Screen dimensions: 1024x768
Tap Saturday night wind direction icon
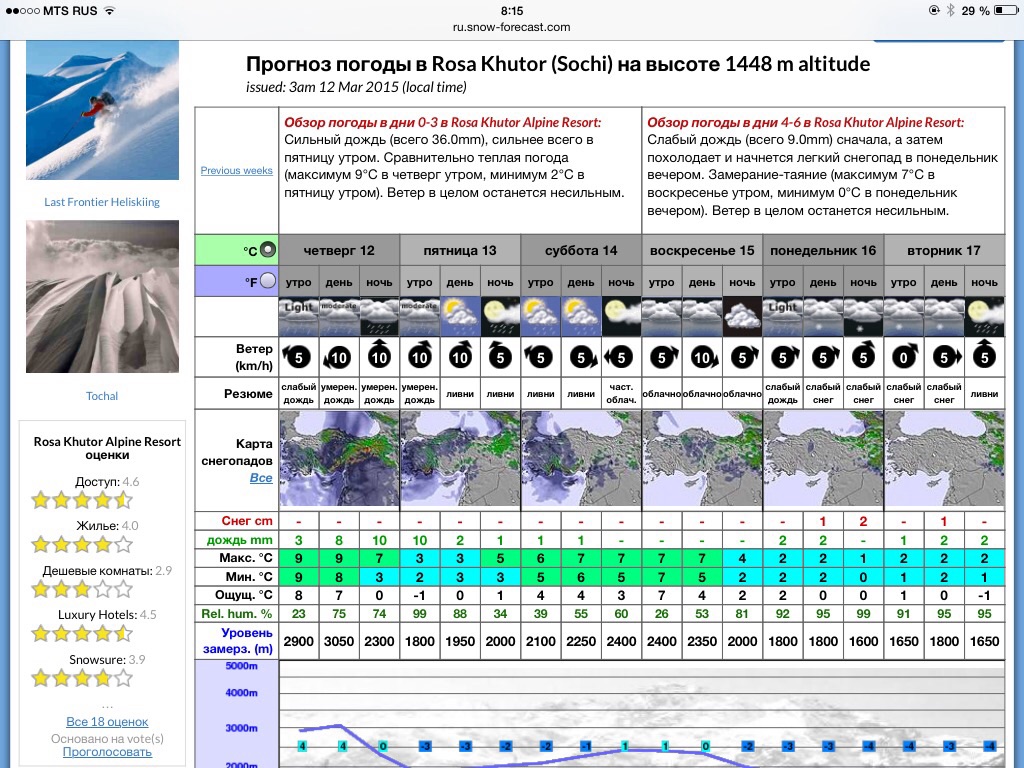pyautogui.click(x=620, y=357)
